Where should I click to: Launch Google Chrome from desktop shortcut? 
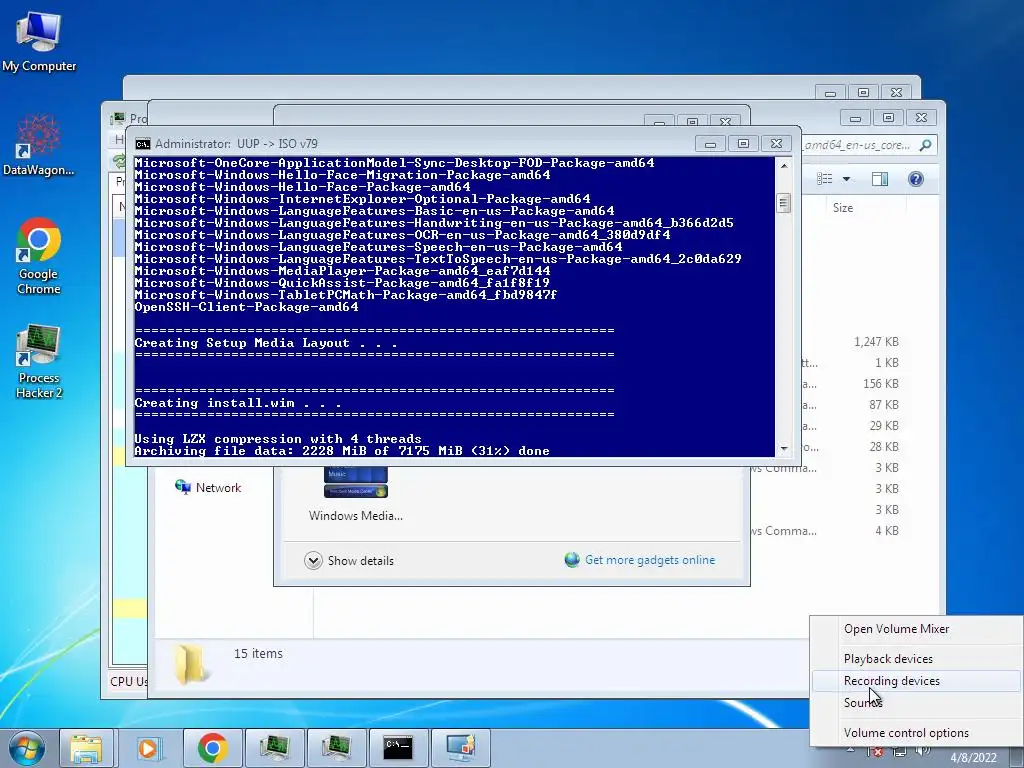point(39,256)
